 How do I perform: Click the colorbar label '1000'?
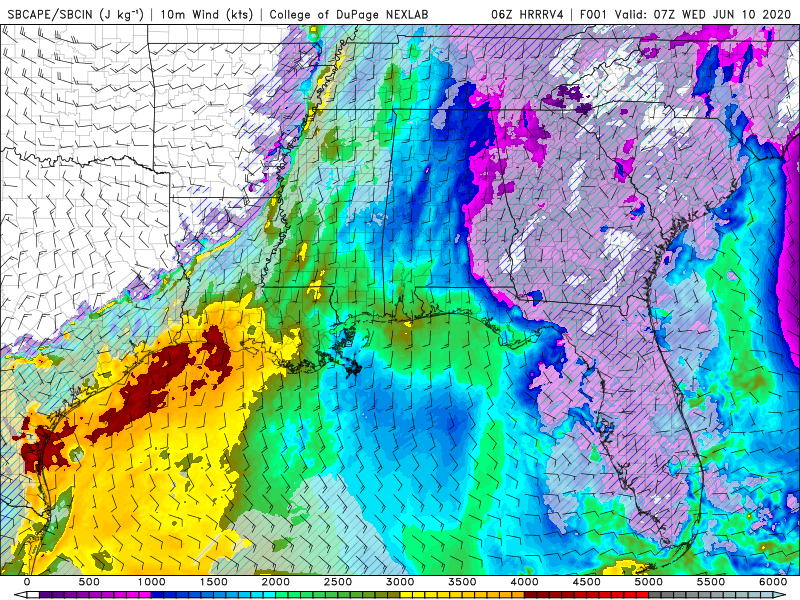click(x=152, y=582)
